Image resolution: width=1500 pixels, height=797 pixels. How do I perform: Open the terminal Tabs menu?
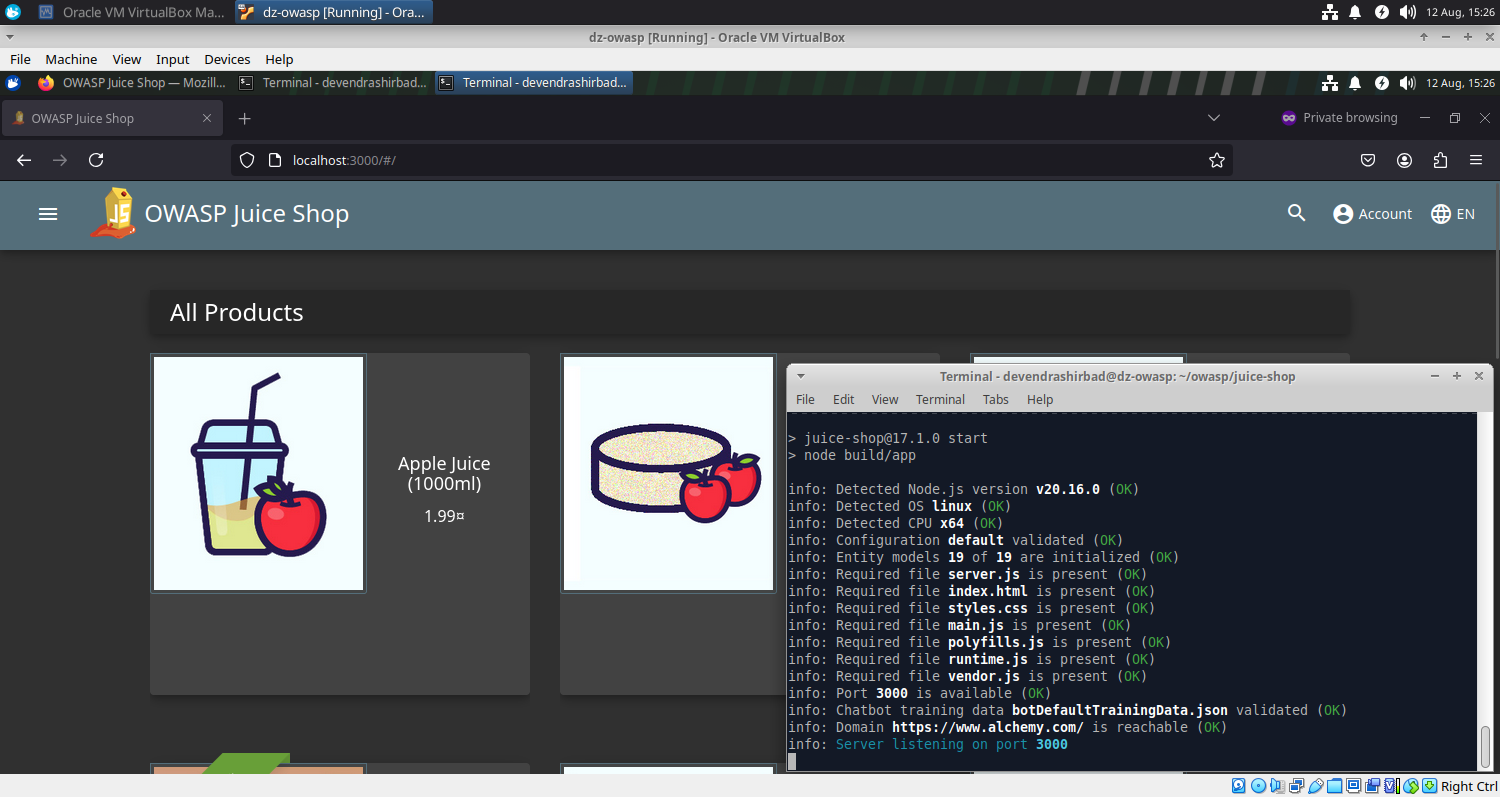coord(996,399)
